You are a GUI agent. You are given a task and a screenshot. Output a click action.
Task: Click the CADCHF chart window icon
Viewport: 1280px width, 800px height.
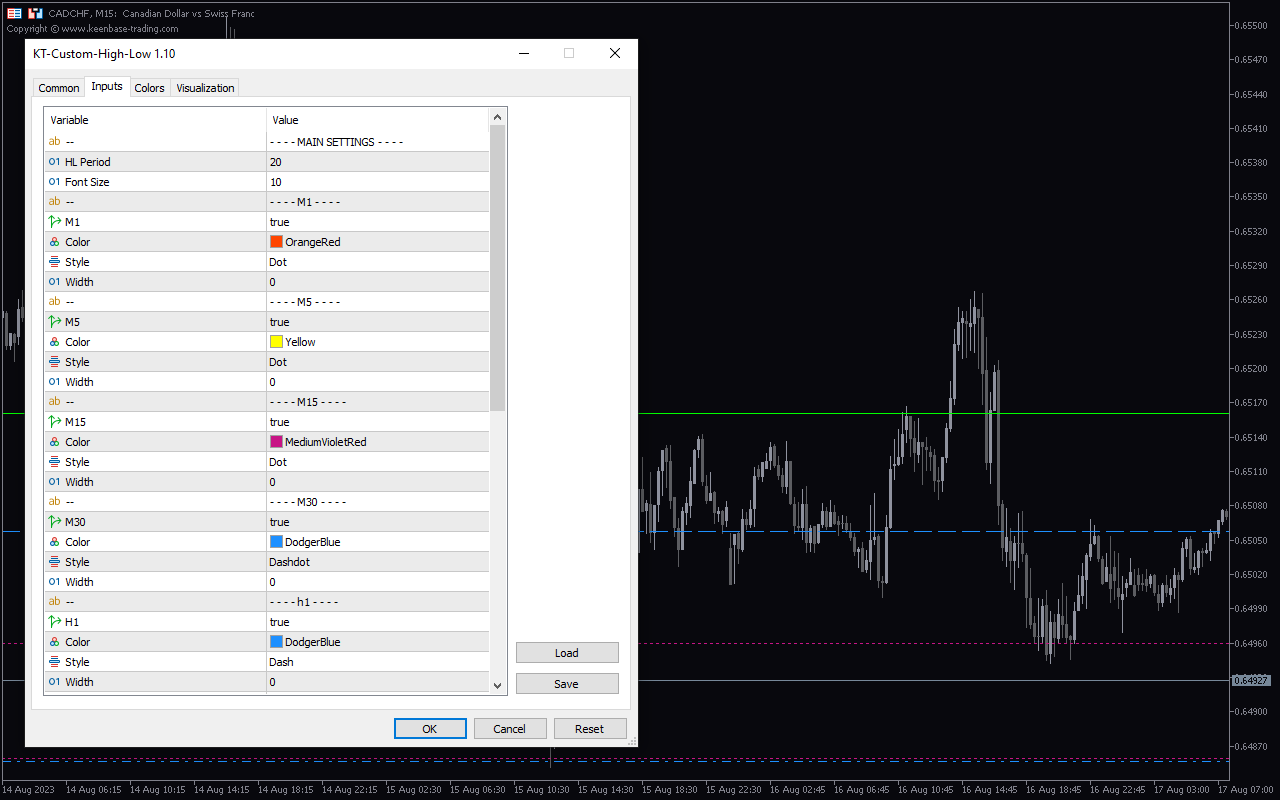point(14,13)
